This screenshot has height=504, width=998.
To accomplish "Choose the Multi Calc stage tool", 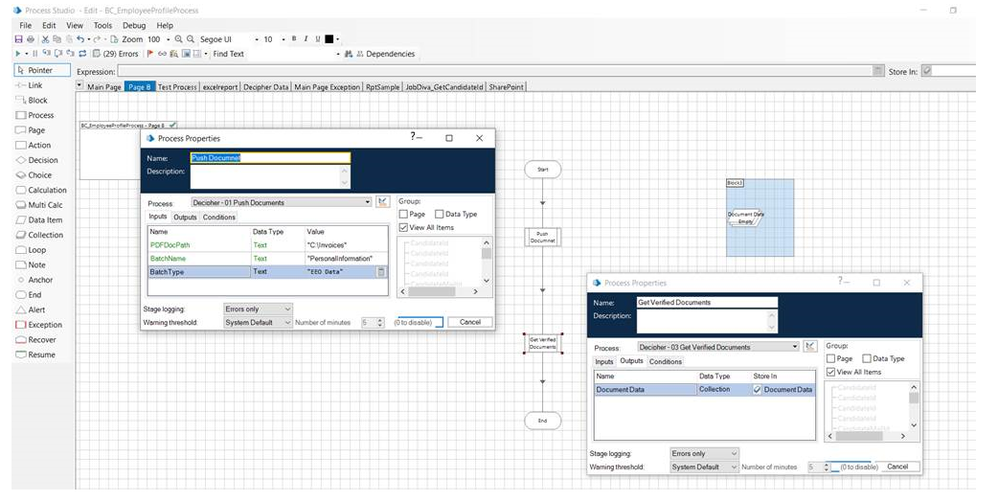I will (x=45, y=205).
